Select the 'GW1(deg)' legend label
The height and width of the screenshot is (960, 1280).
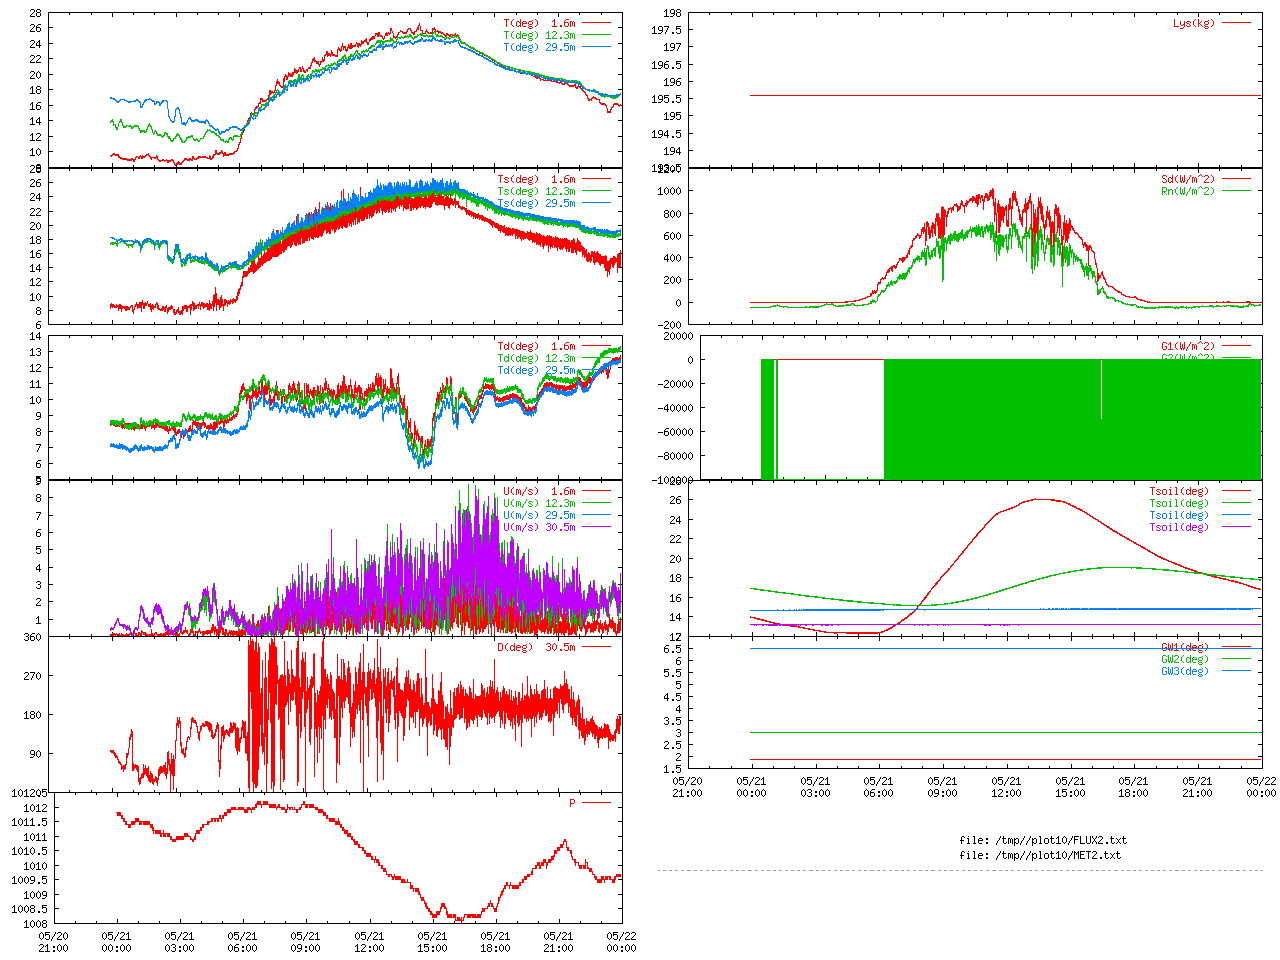pyautogui.click(x=1185, y=648)
